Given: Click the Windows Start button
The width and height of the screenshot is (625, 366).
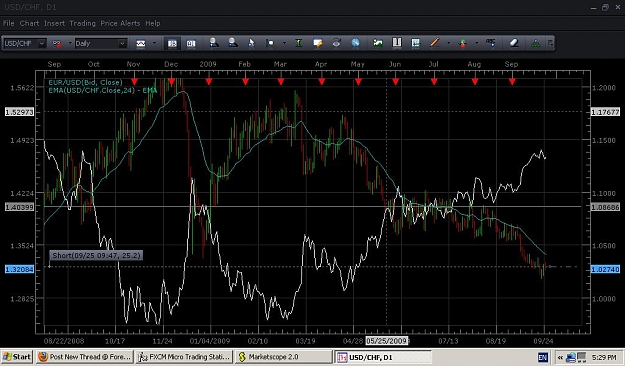Looking at the screenshot, I should 17,357.
